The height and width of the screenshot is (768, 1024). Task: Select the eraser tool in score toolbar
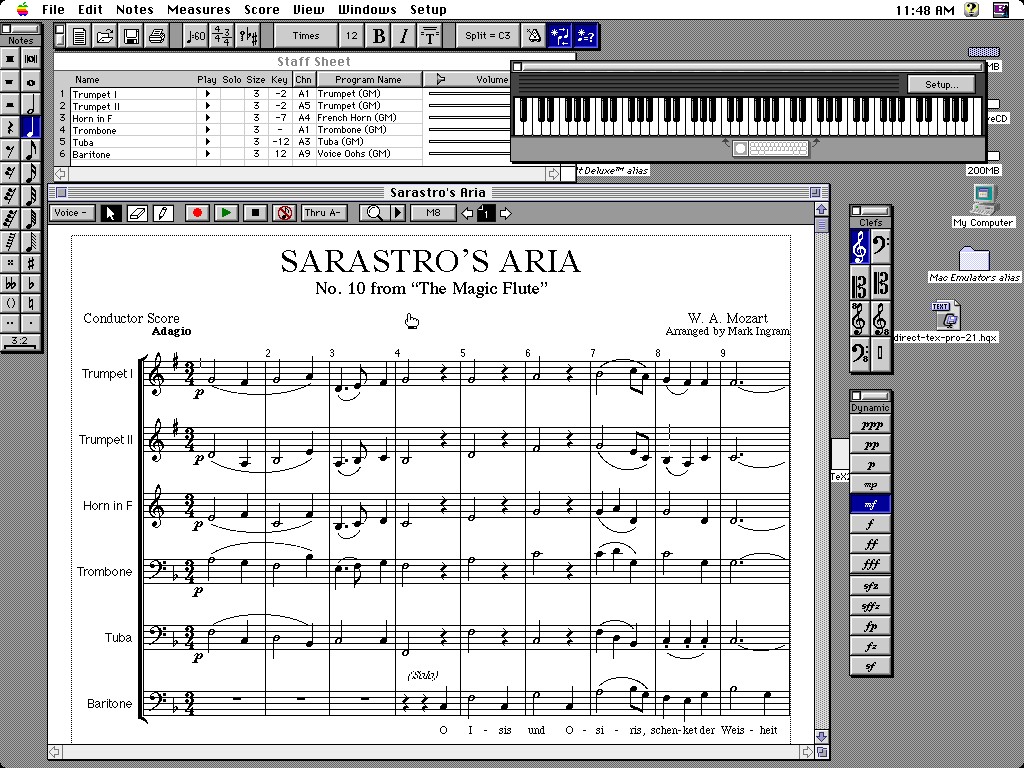(137, 213)
